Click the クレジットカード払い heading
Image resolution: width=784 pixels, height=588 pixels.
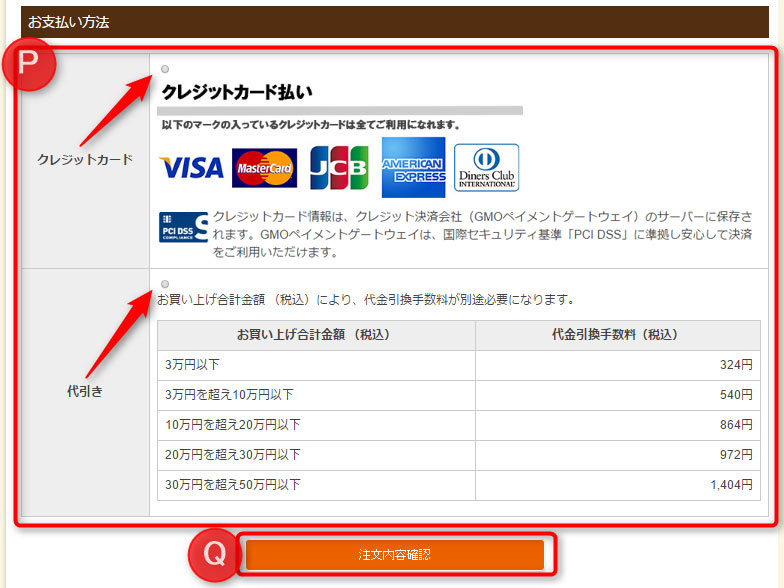[x=238, y=92]
